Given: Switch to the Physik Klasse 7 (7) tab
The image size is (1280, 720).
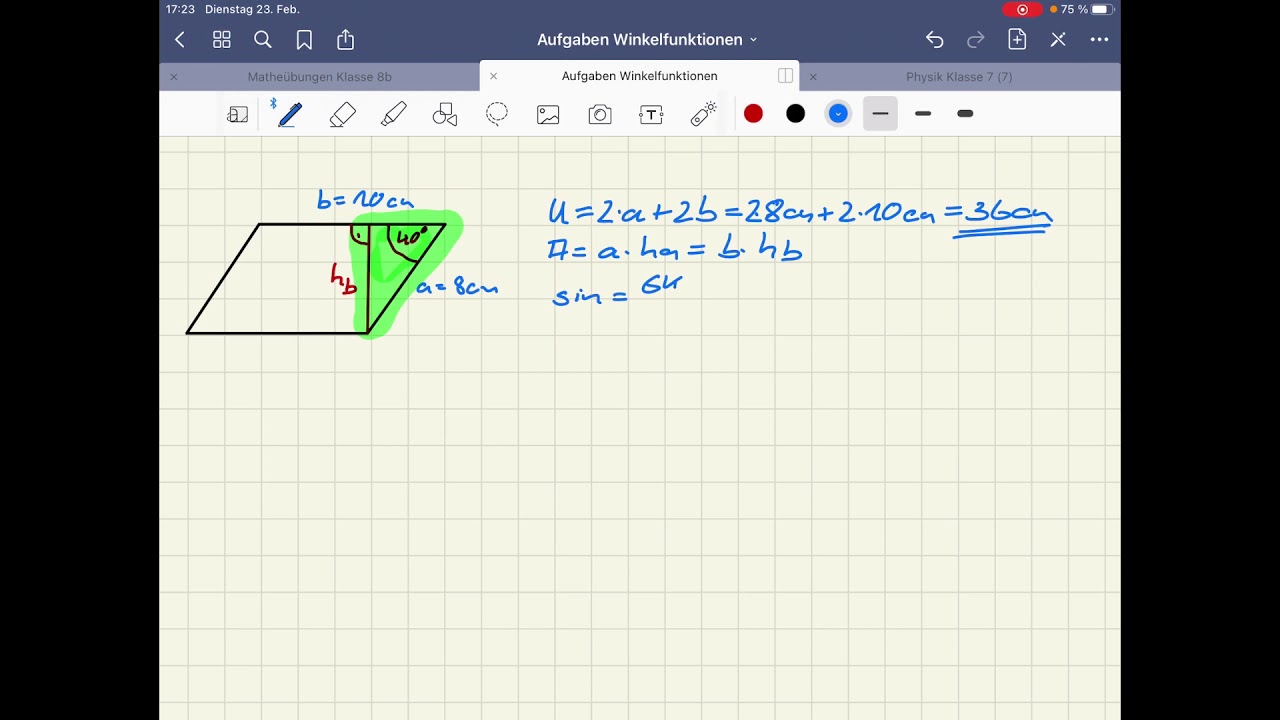Looking at the screenshot, I should pyautogui.click(x=959, y=77).
